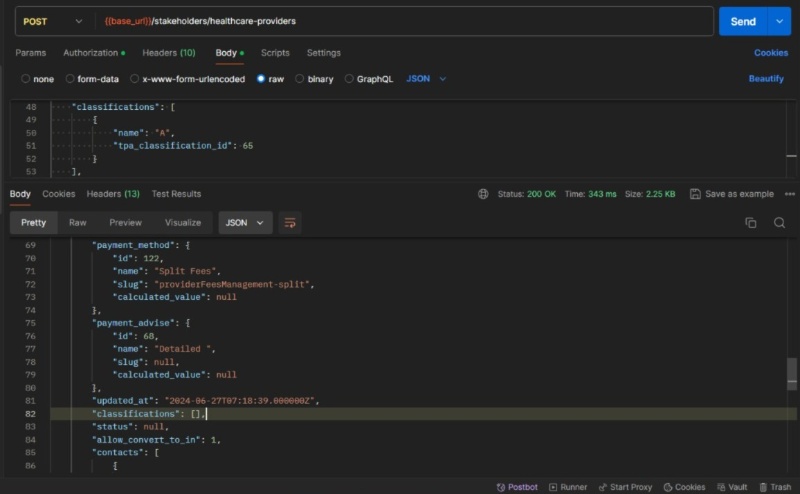
Task: Click the network globe icon
Action: point(484,194)
